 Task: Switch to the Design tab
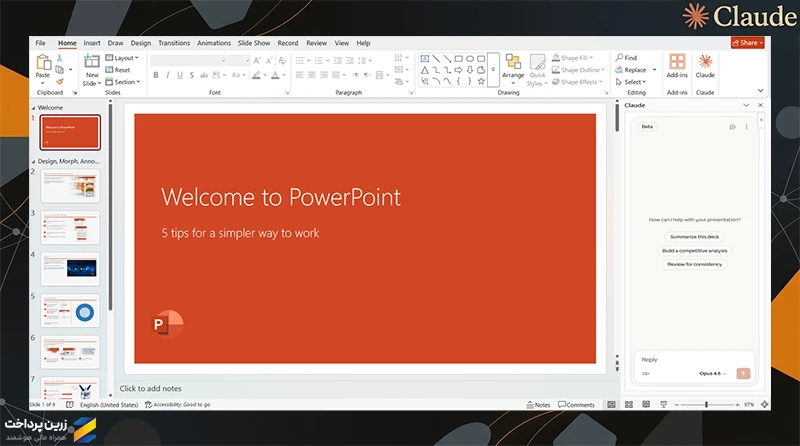[x=140, y=43]
